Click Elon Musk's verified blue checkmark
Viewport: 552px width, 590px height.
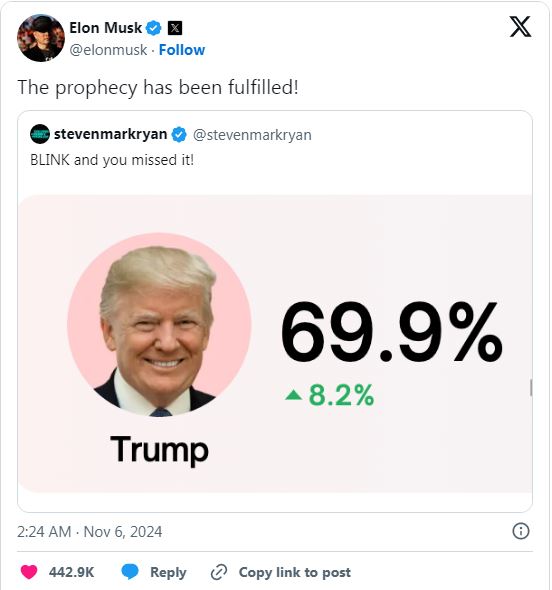point(154,28)
